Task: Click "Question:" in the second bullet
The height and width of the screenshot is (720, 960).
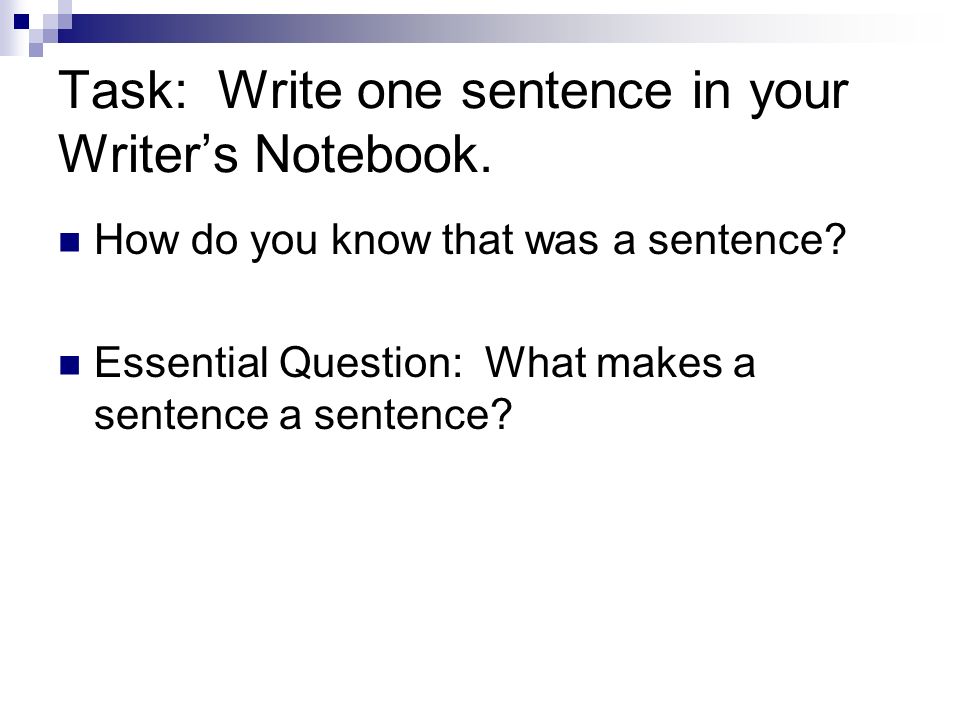Action: click(371, 364)
